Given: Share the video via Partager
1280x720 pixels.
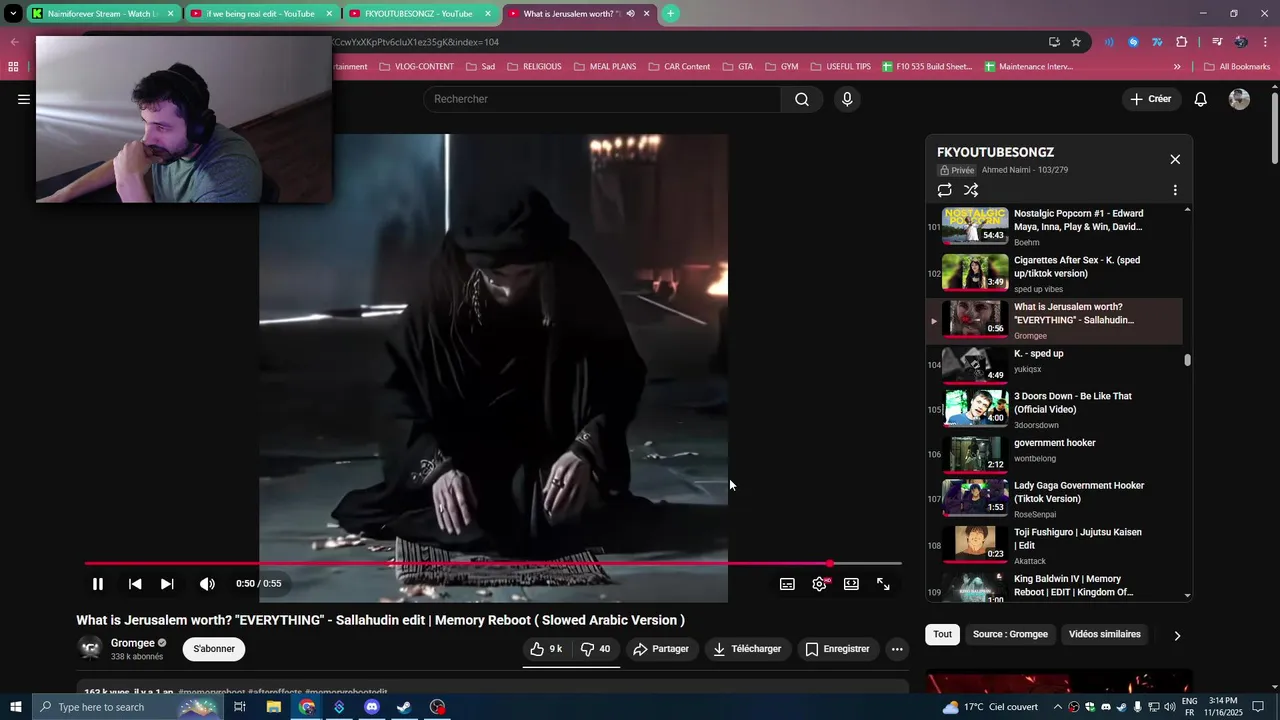Looking at the screenshot, I should click(x=661, y=649).
